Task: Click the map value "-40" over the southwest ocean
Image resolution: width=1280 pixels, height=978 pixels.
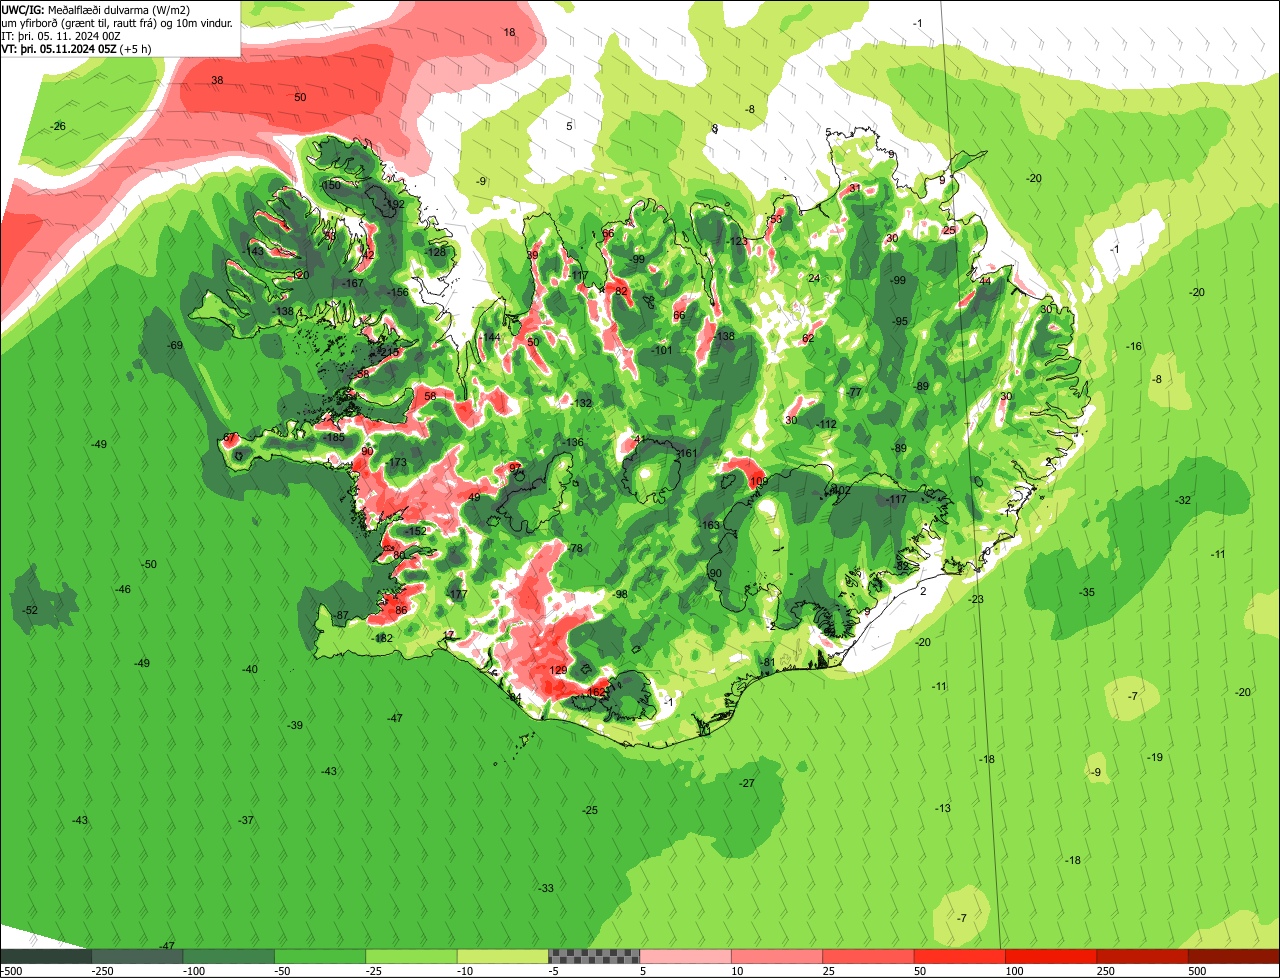Action: click(x=250, y=669)
